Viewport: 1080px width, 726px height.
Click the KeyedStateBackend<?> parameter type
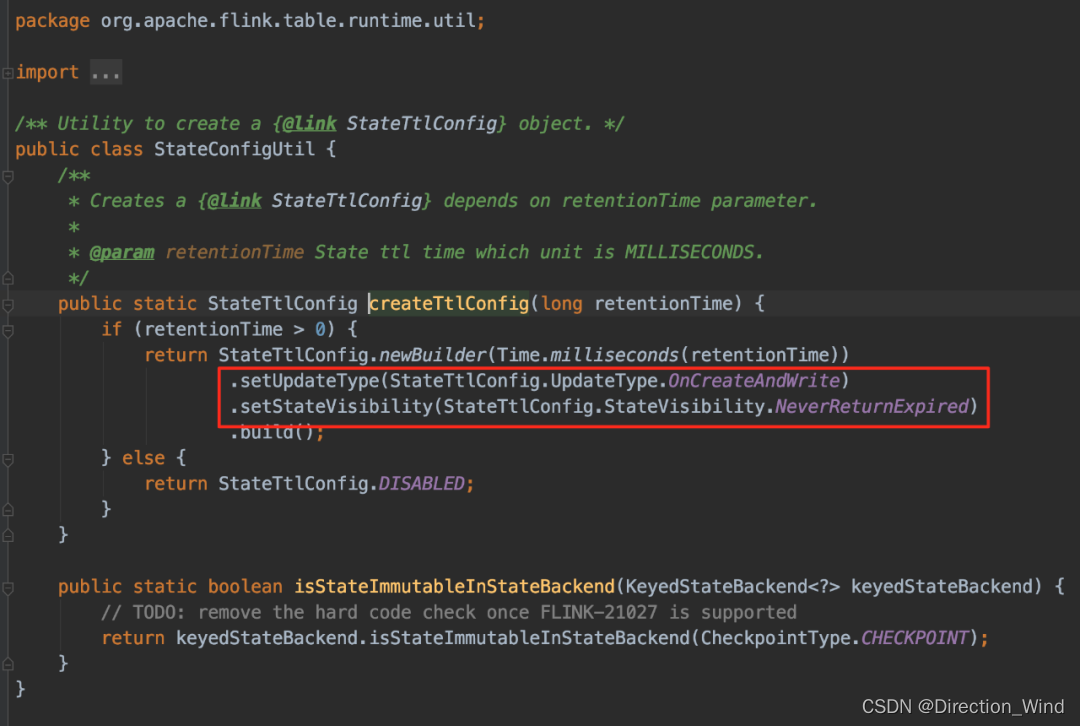[x=733, y=587]
